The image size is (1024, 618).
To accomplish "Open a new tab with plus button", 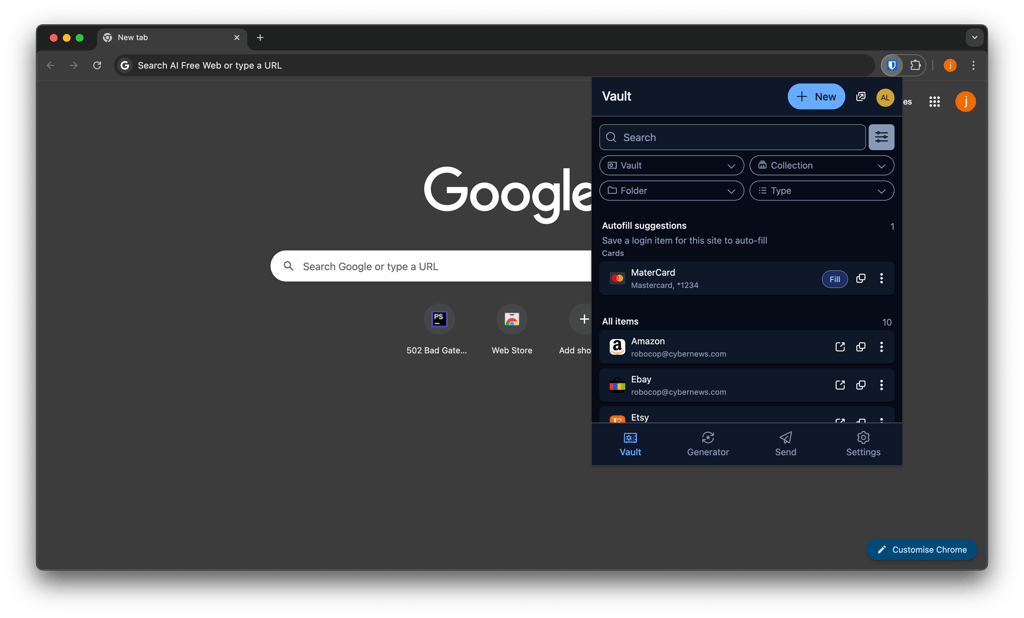I will 260,38.
